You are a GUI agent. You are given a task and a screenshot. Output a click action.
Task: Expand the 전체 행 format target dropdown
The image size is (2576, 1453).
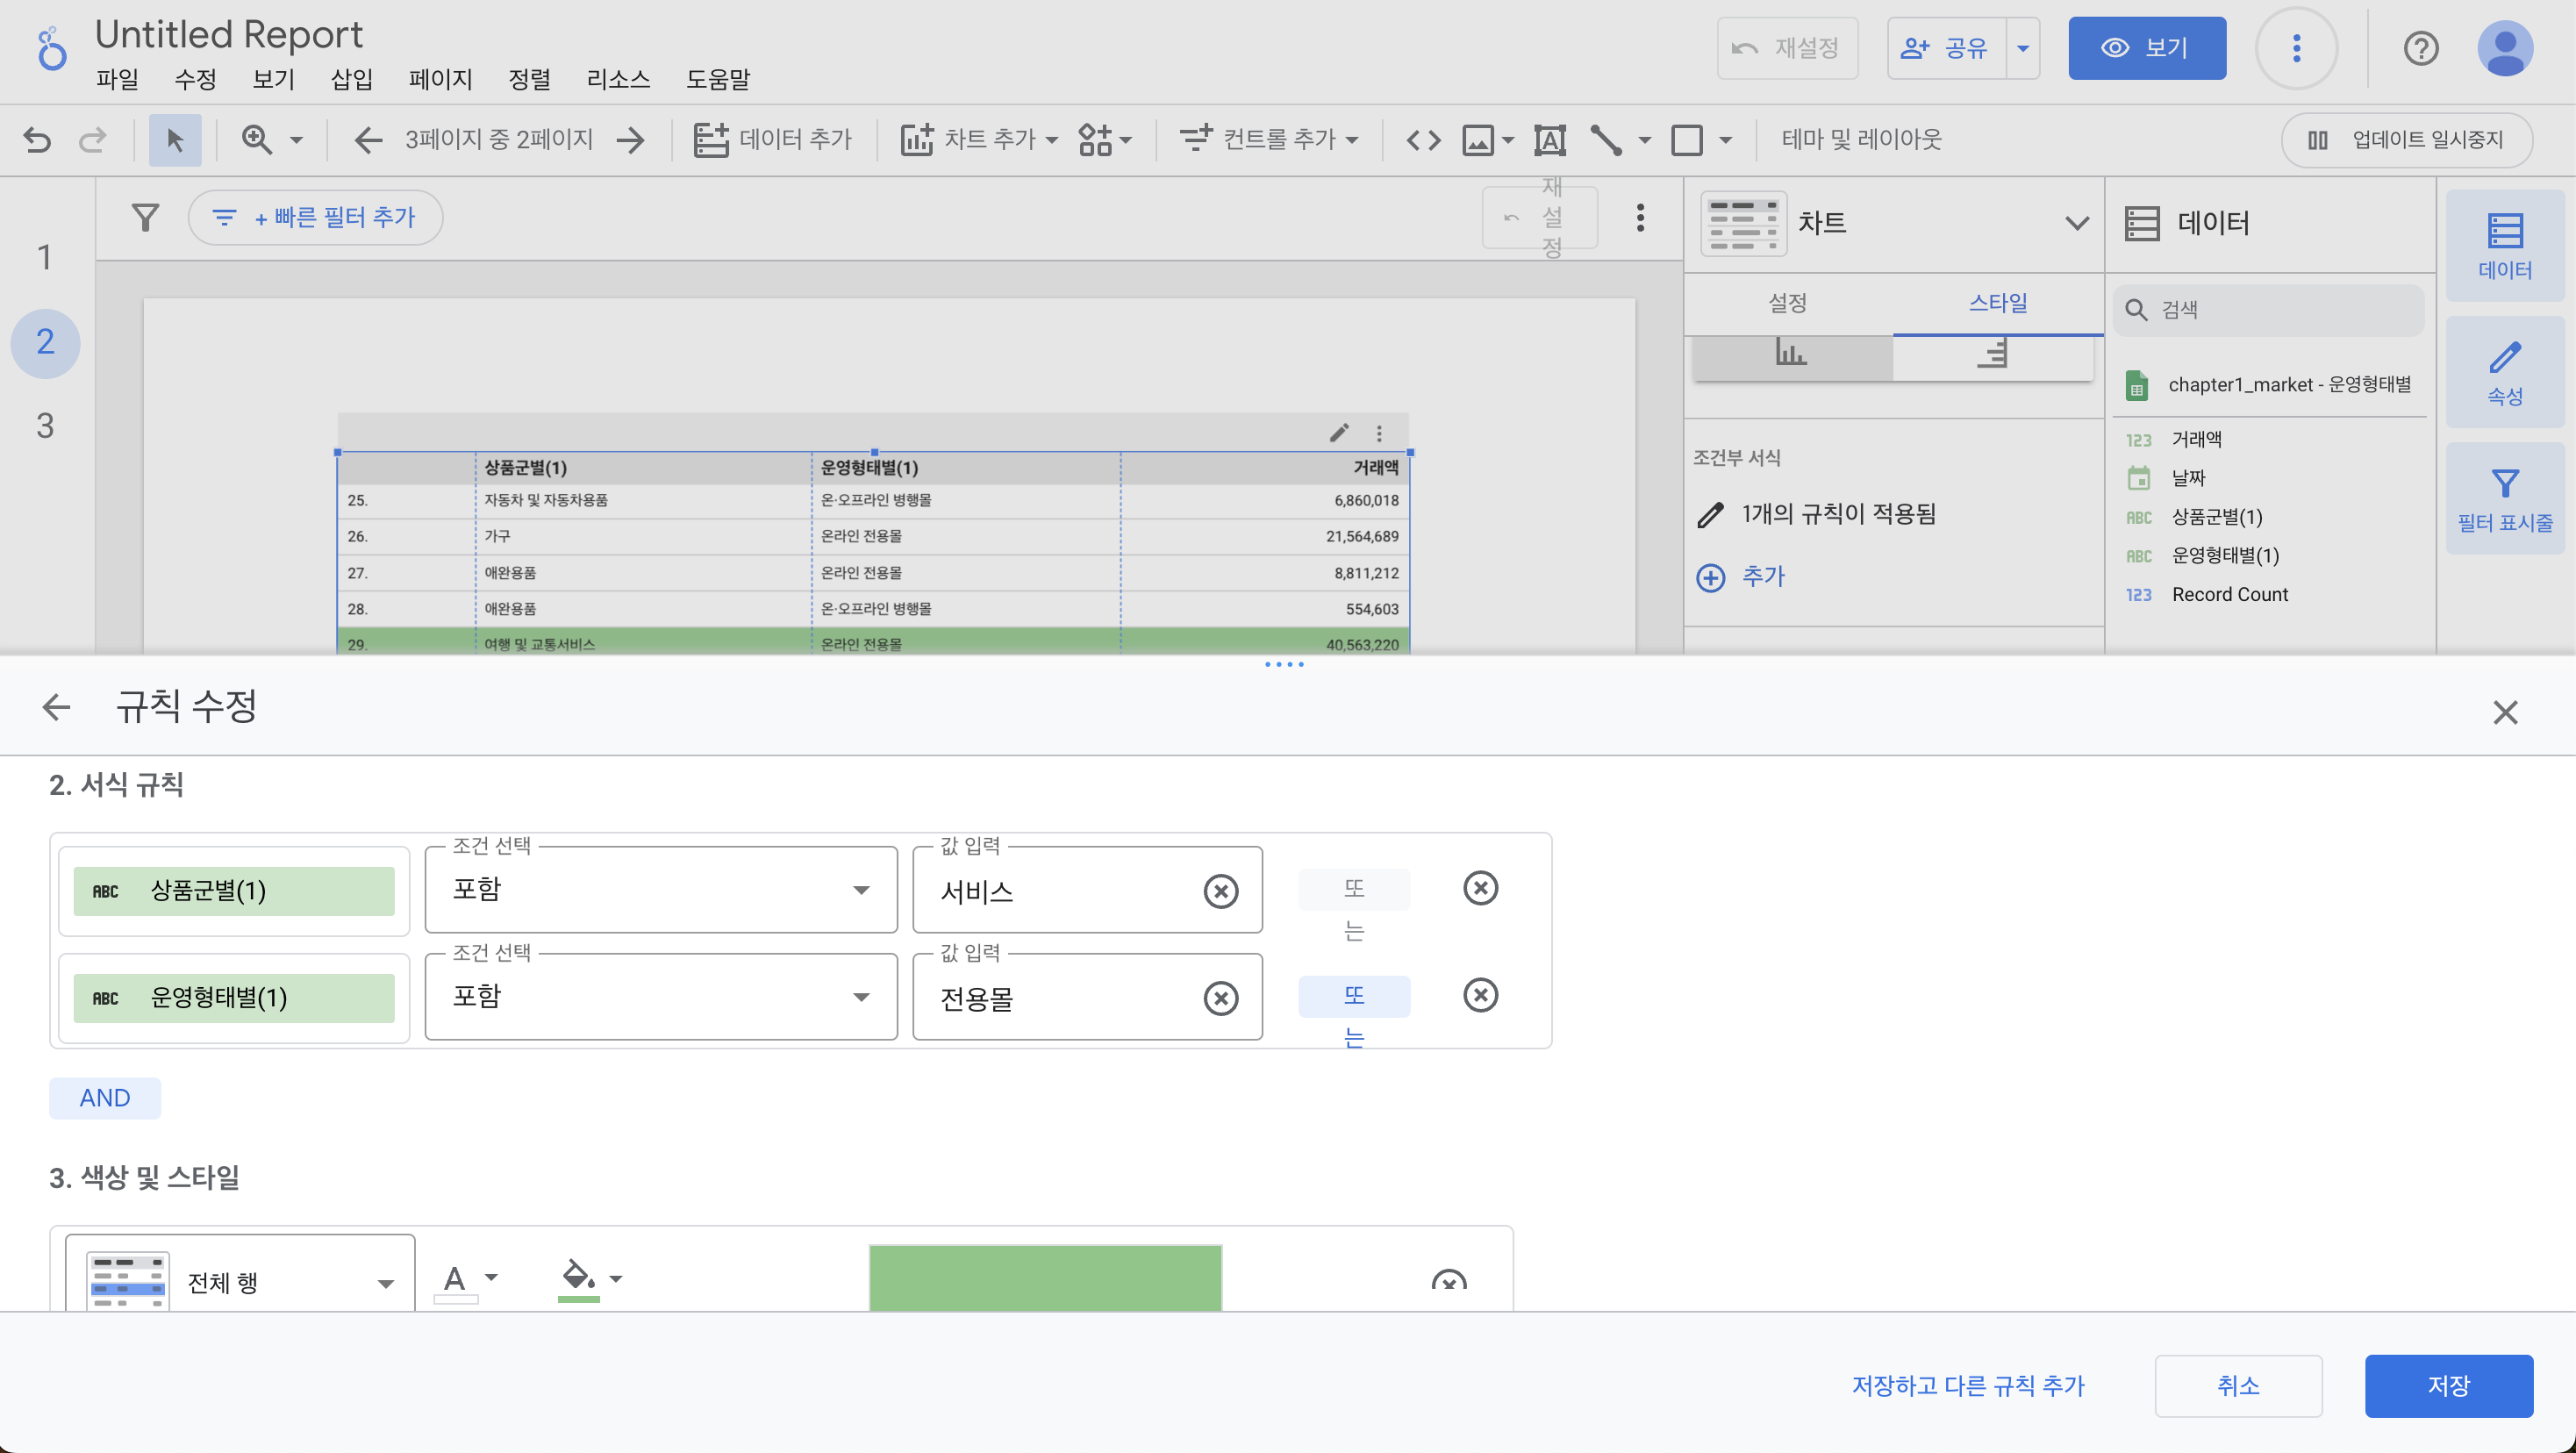click(x=240, y=1281)
